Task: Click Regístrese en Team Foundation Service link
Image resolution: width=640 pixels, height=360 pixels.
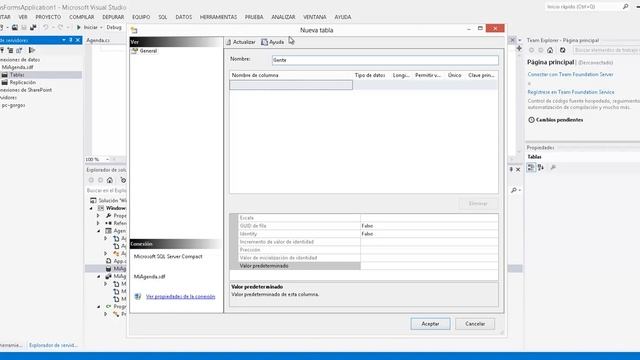Action: pos(571,92)
